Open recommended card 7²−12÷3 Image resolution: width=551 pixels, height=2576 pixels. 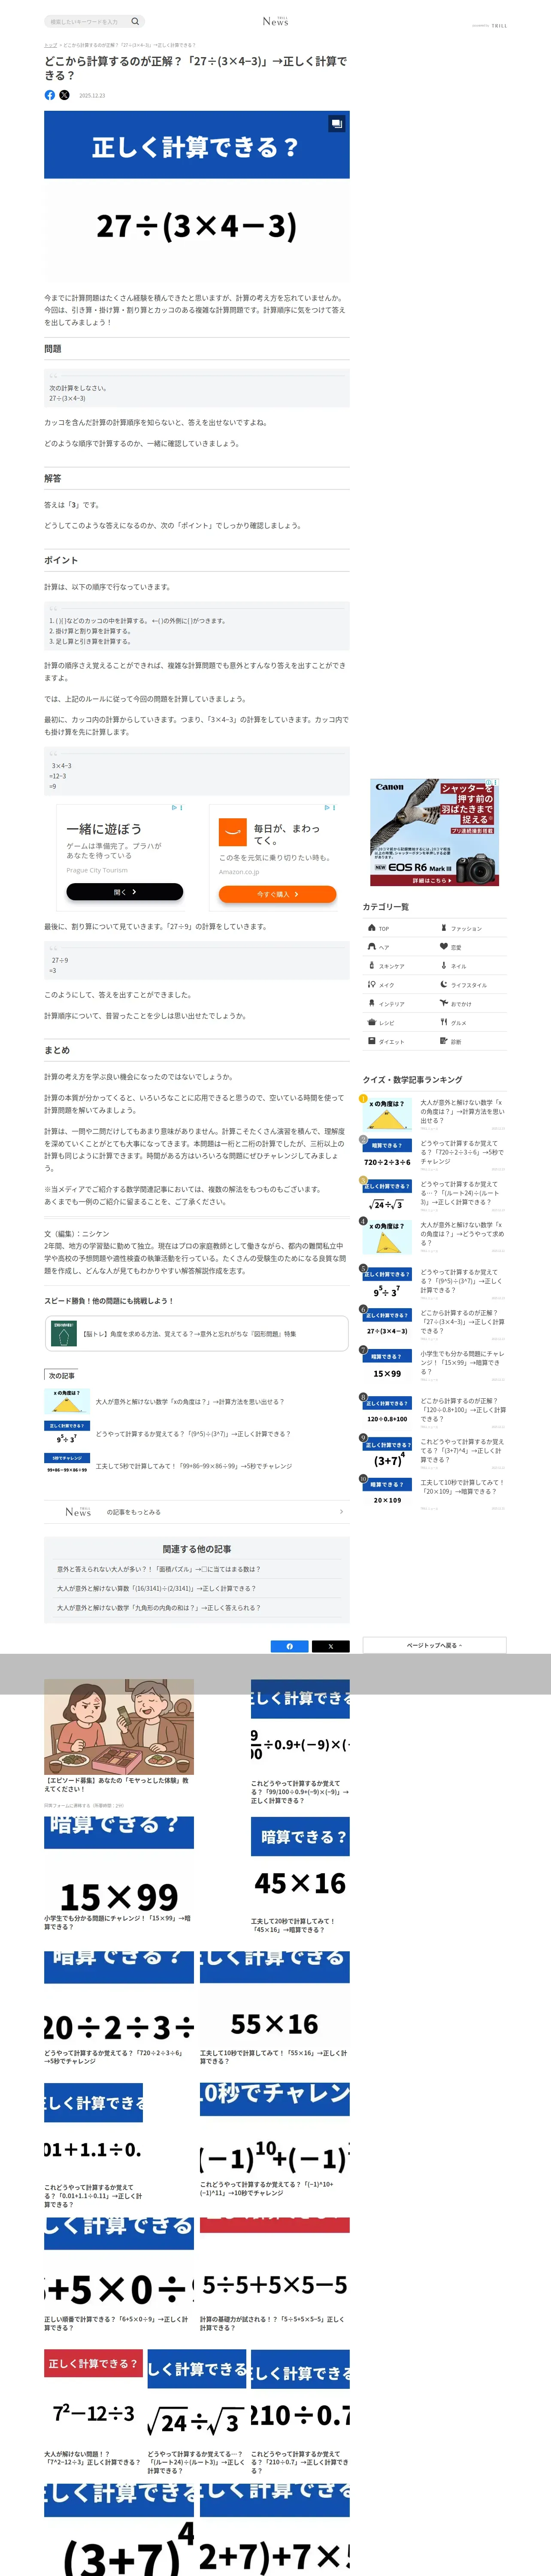(x=93, y=2408)
